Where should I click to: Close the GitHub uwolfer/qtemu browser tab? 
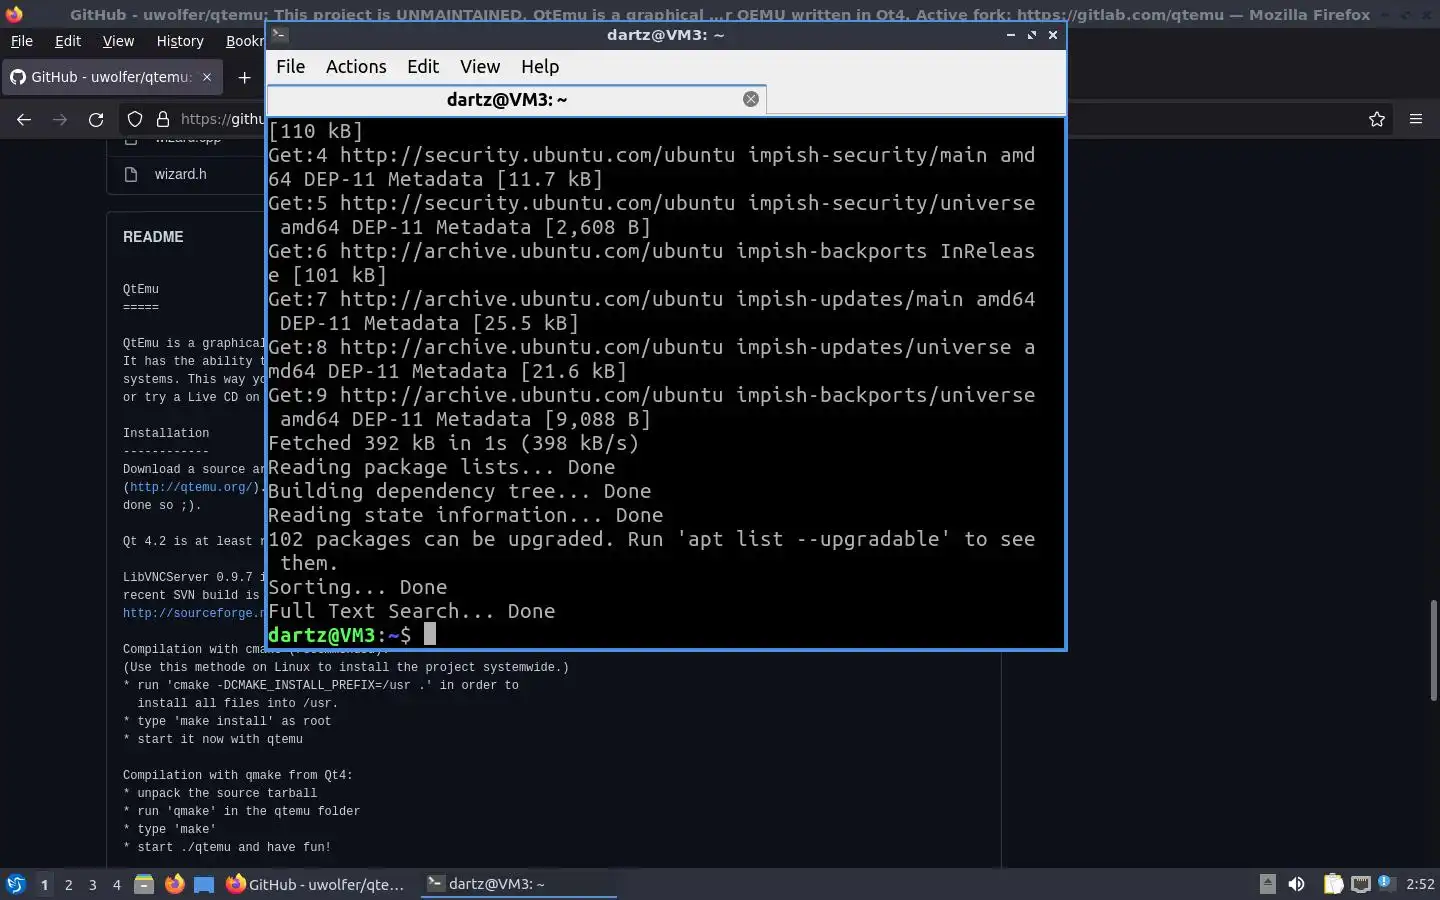pos(207,77)
